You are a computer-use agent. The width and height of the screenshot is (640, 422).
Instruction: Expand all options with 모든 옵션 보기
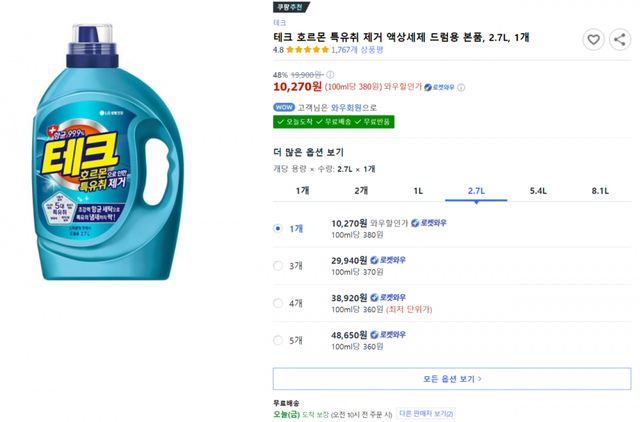click(x=452, y=379)
